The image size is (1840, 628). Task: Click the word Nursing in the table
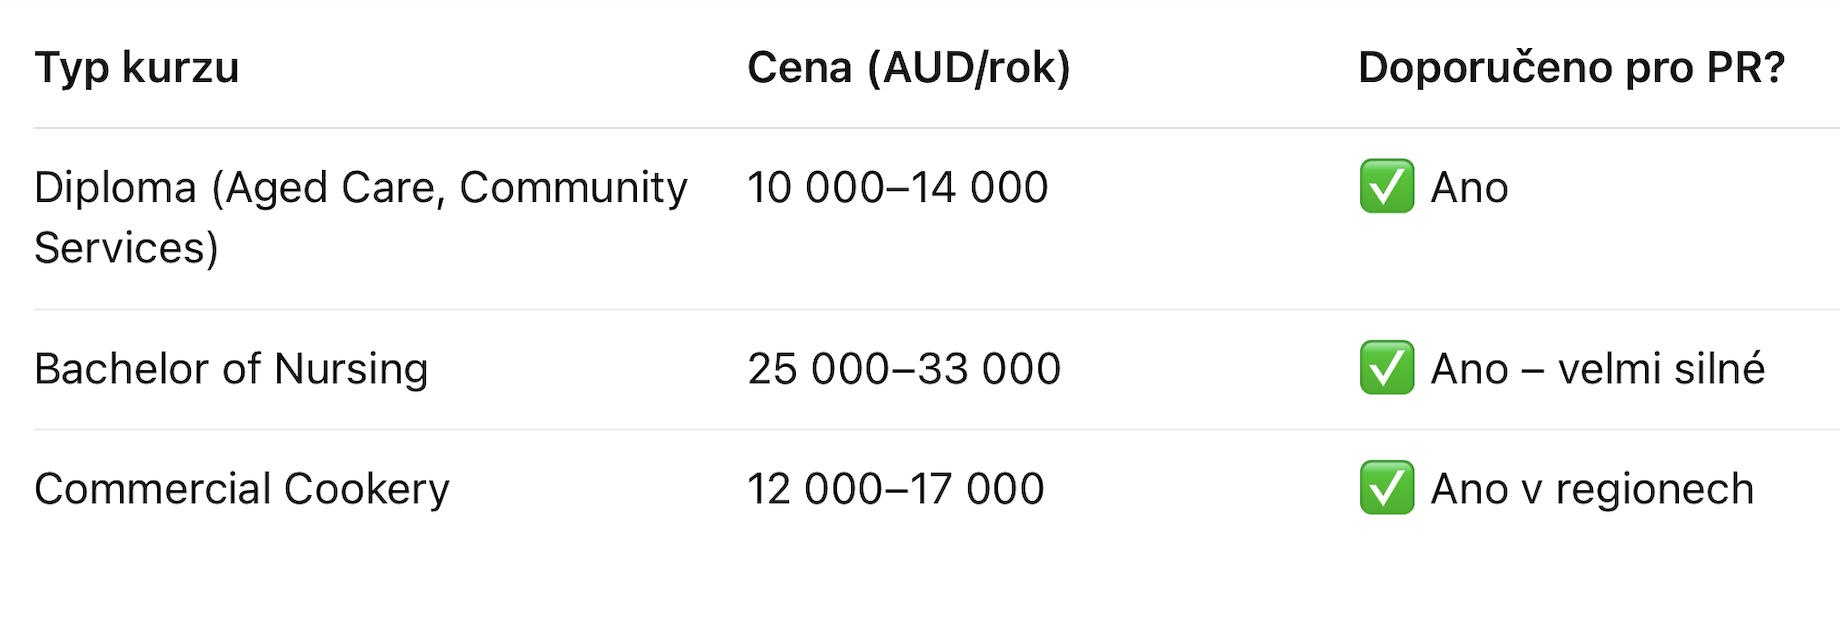[351, 369]
